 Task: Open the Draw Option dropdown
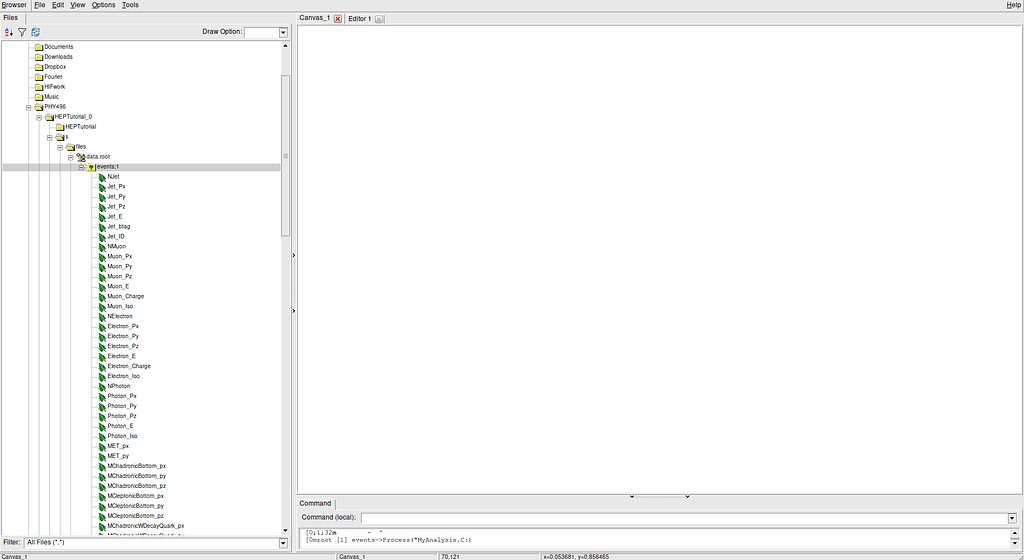click(283, 33)
